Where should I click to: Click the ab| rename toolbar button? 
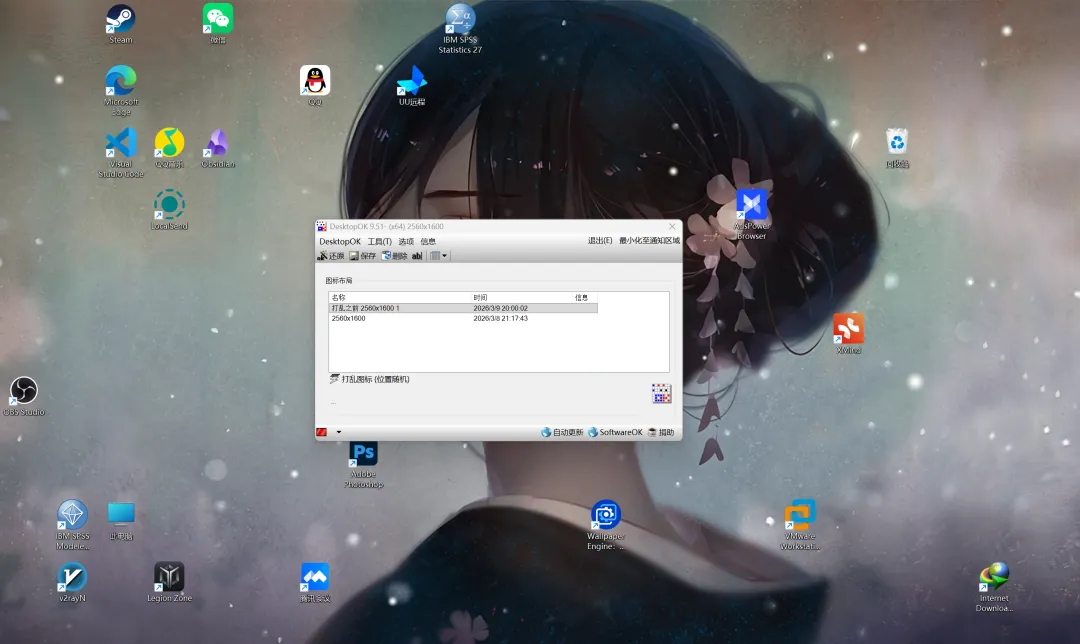tap(417, 256)
